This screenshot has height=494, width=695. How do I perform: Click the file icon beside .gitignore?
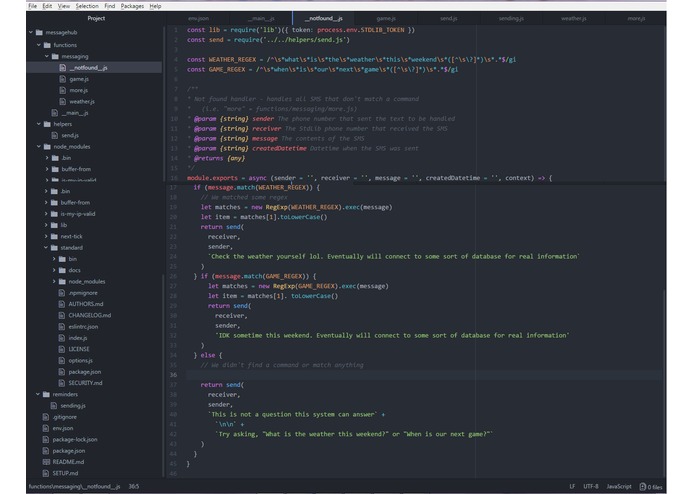coord(46,417)
